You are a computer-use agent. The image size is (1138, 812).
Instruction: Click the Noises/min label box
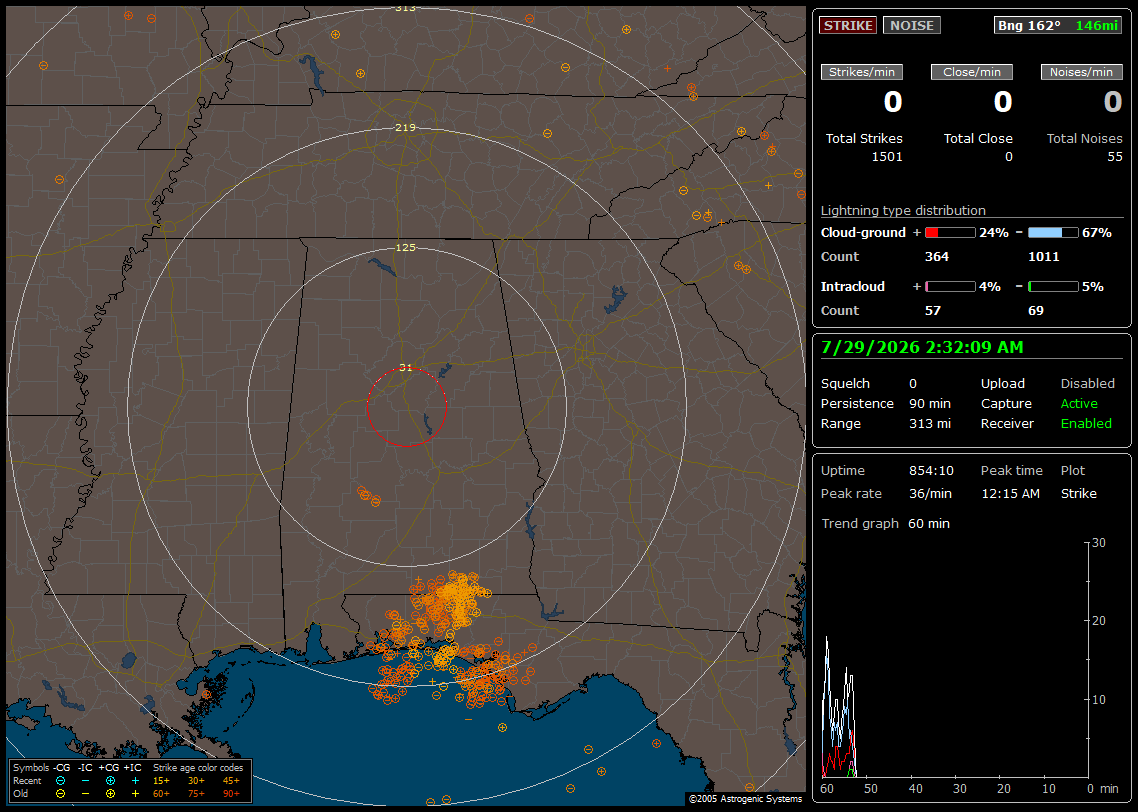(x=1081, y=72)
